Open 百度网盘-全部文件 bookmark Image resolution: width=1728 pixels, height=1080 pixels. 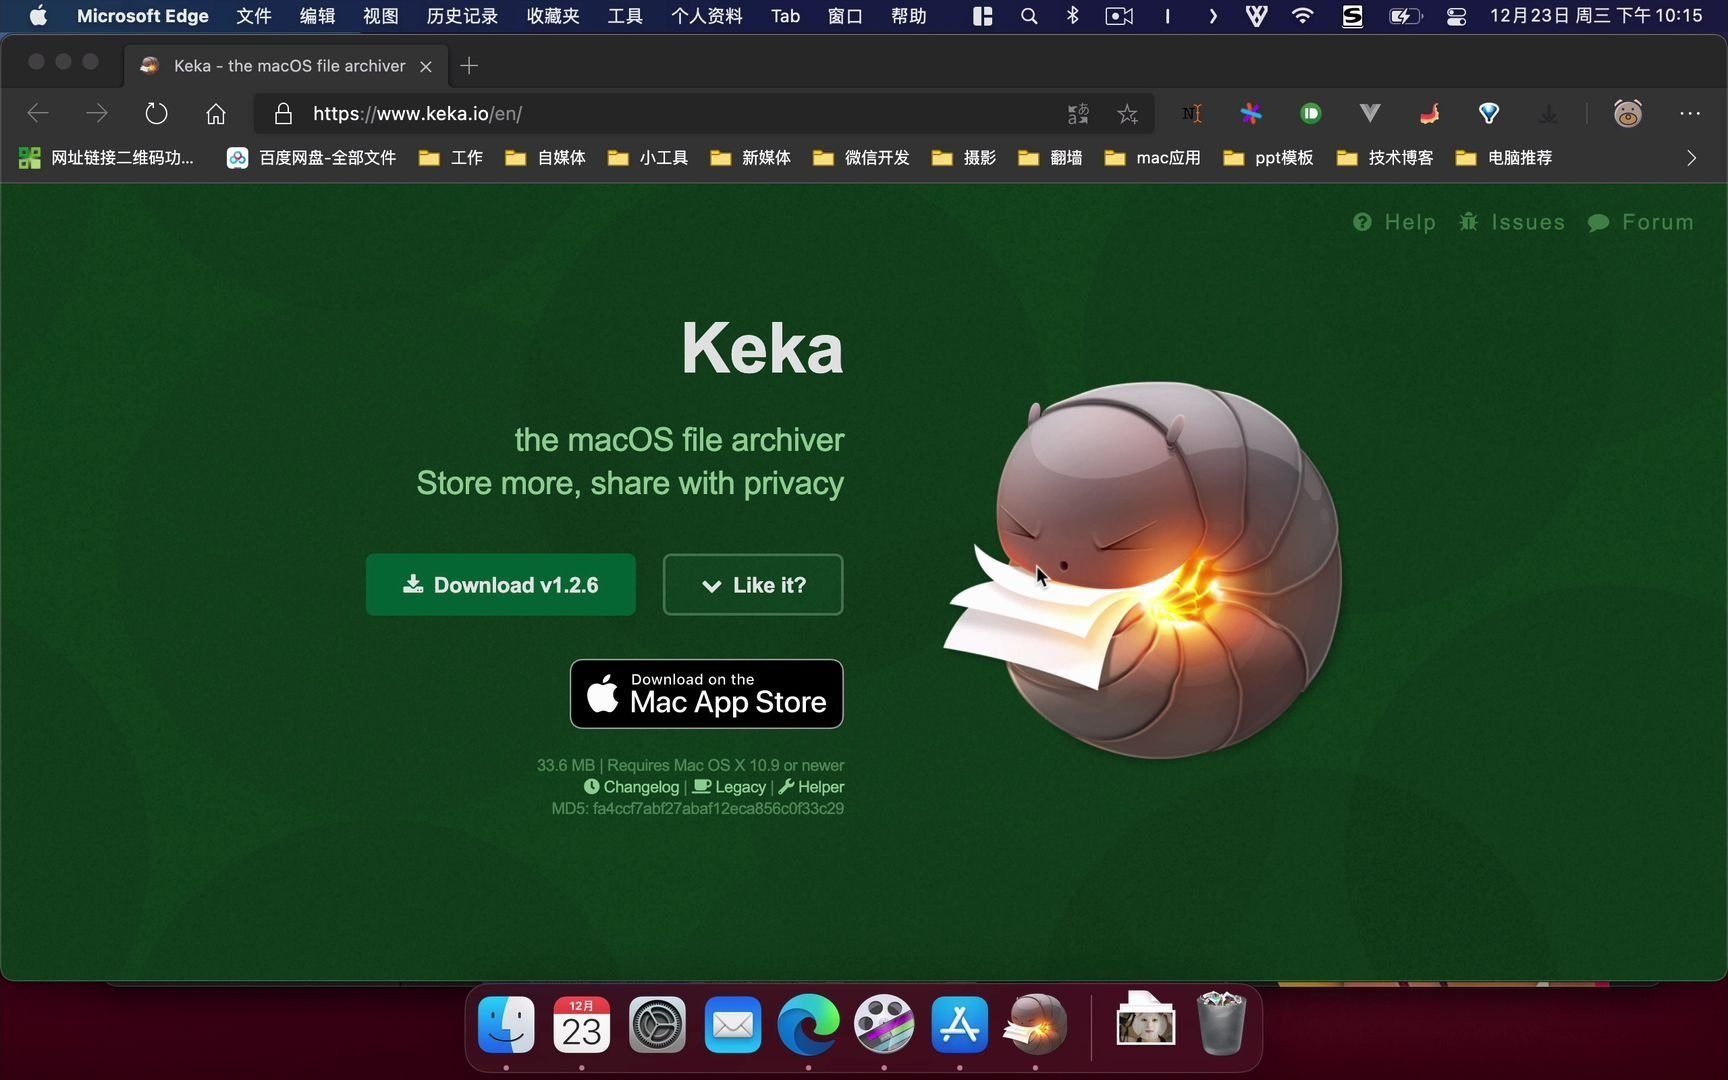coord(312,158)
